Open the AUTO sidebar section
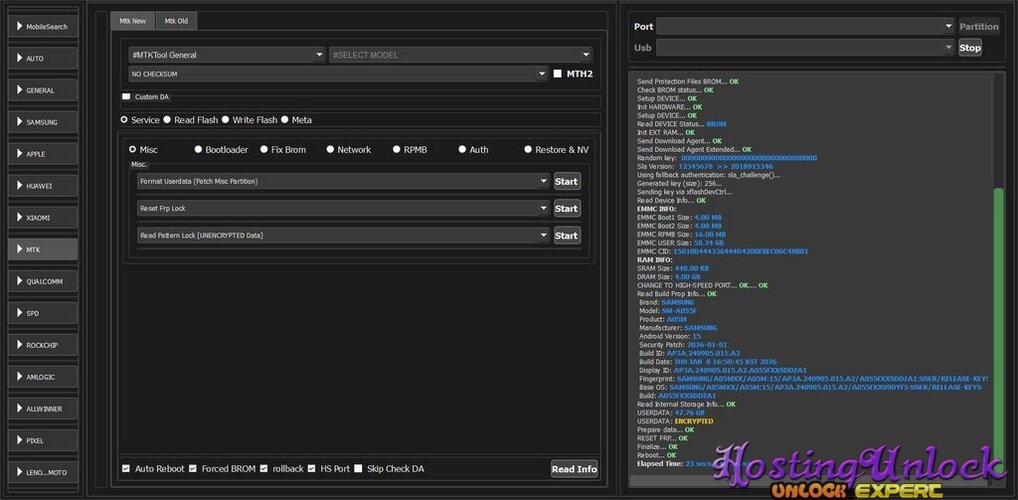Viewport: 1018px width, 500px height. 43,58
